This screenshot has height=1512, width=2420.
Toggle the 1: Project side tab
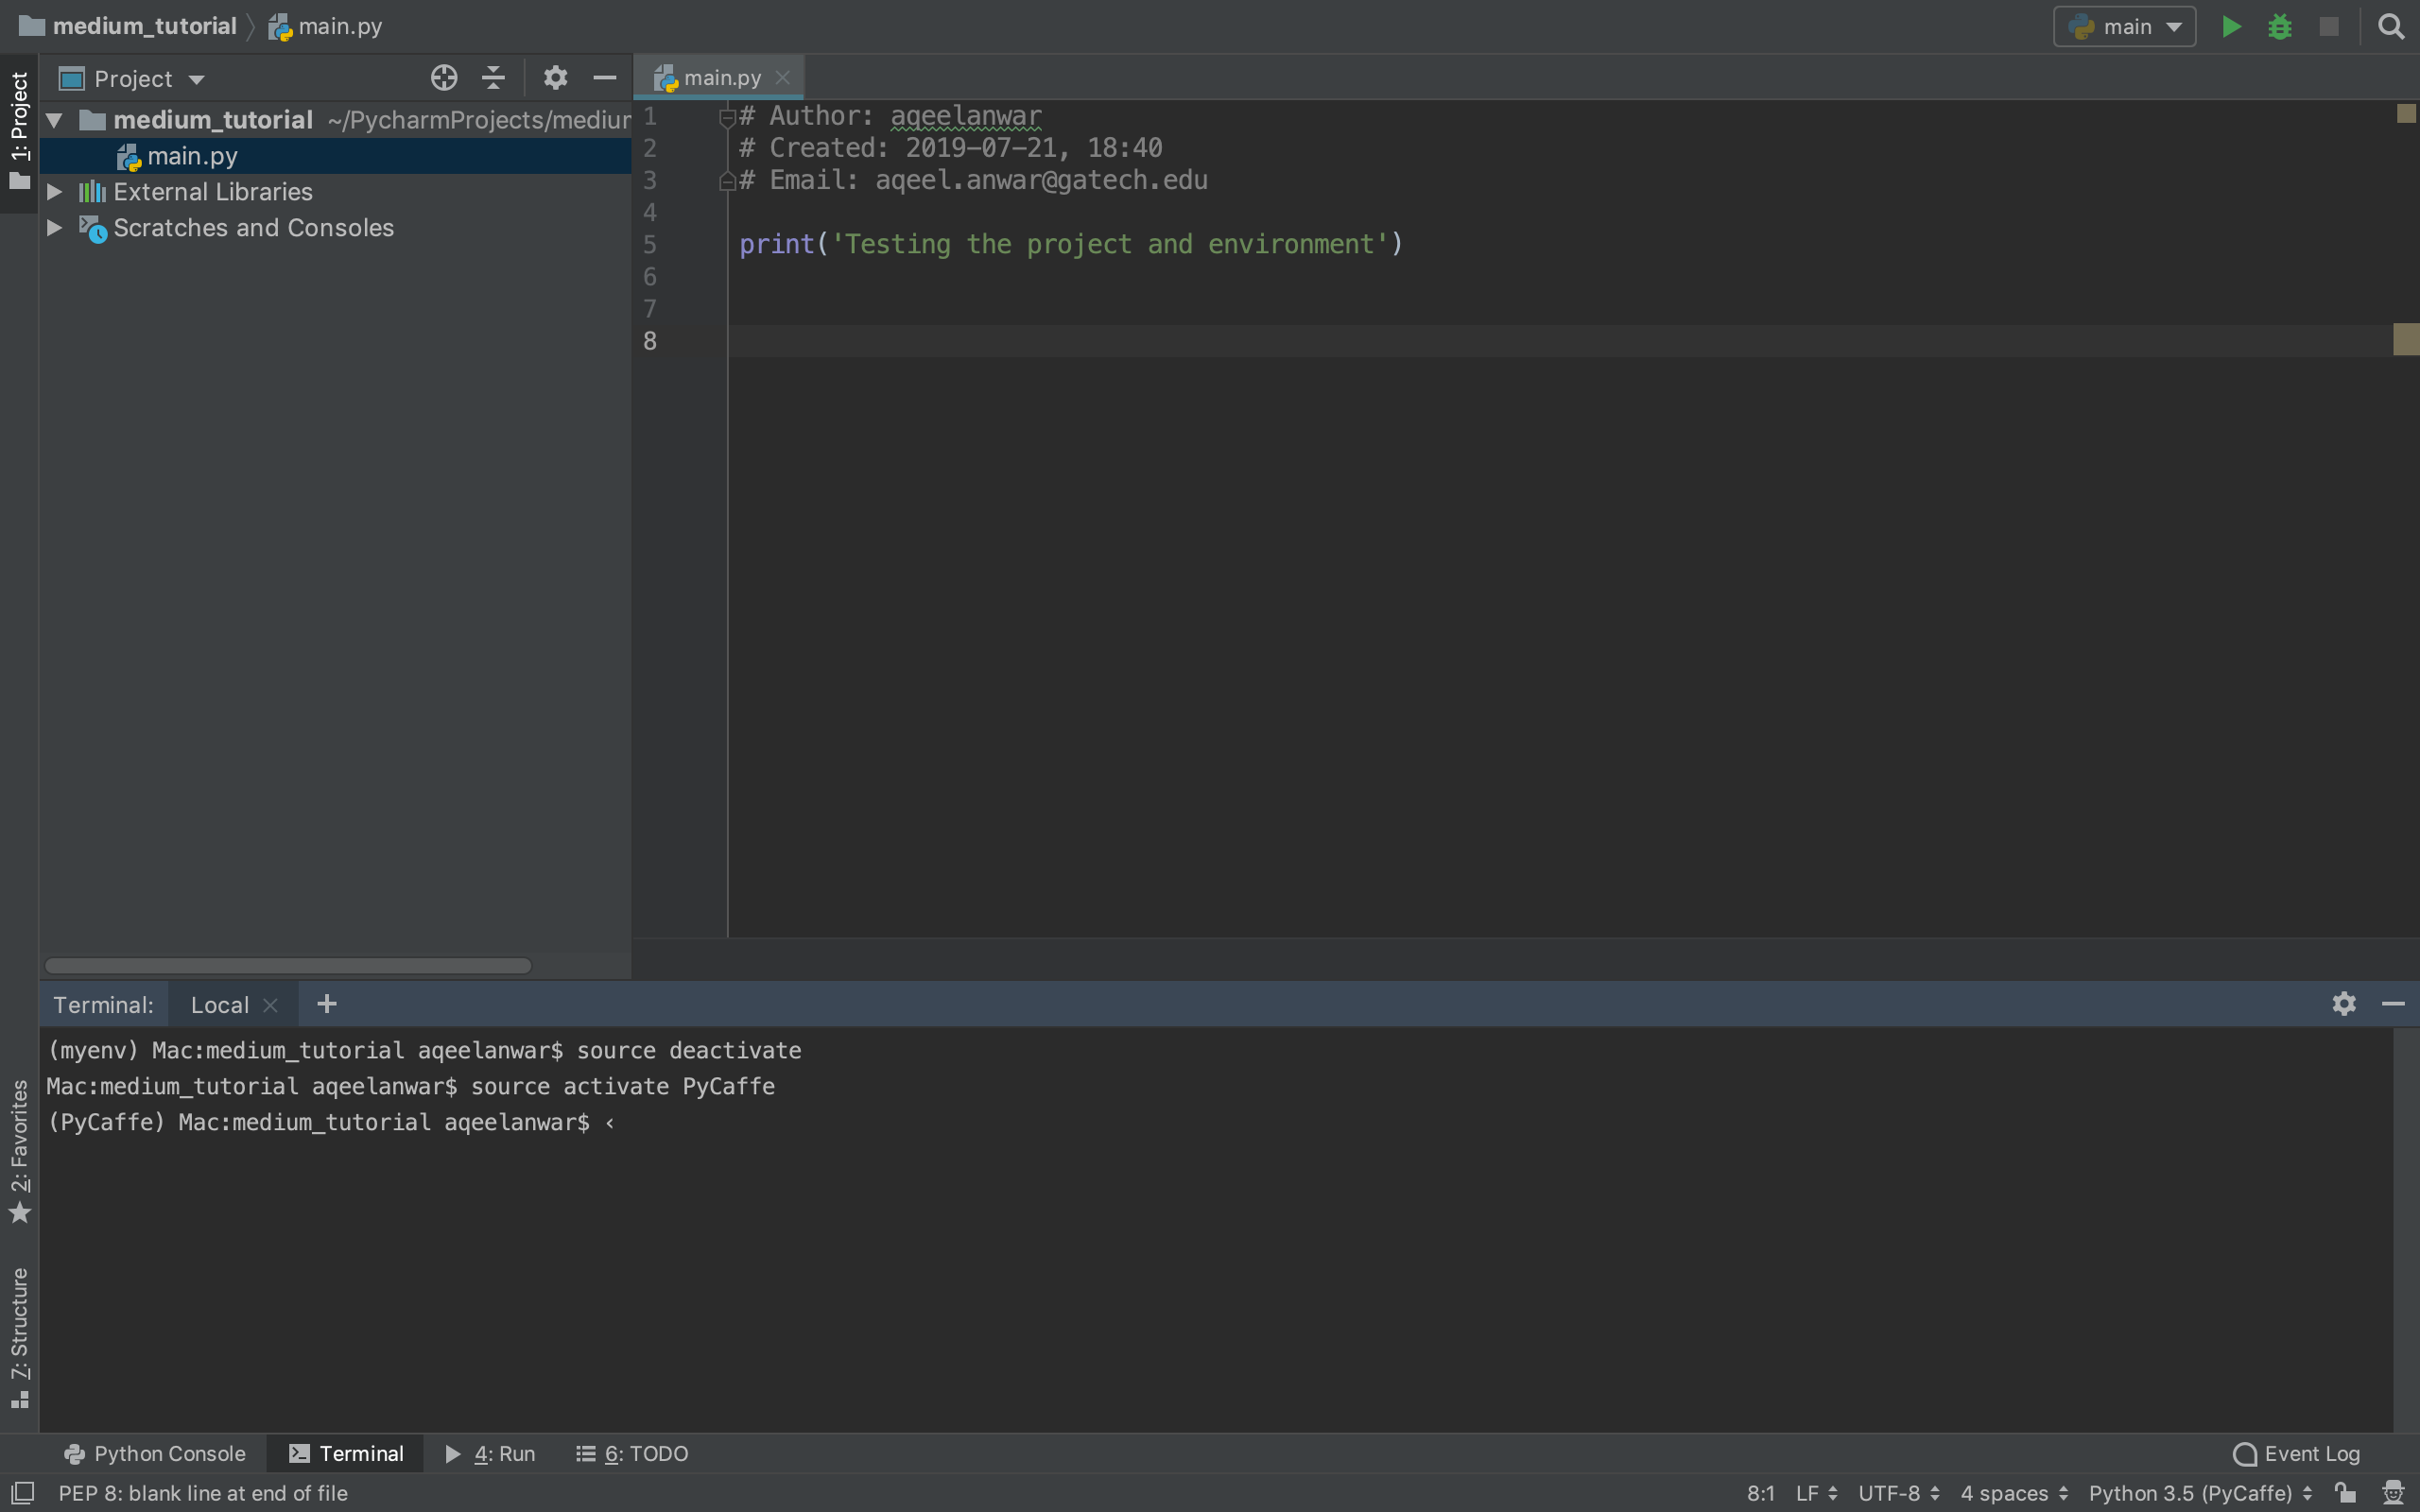[19, 131]
